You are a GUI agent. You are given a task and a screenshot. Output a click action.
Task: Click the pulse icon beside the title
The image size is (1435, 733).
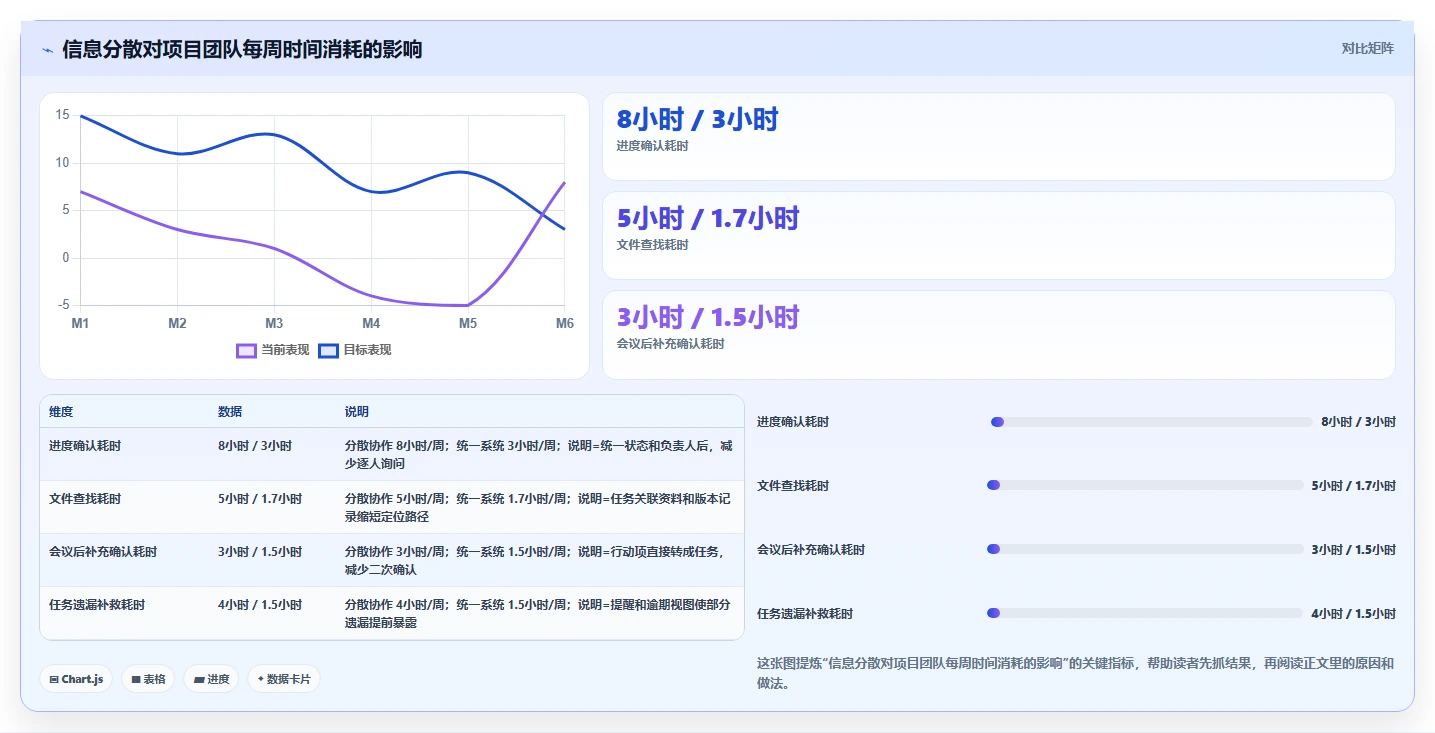[47, 49]
